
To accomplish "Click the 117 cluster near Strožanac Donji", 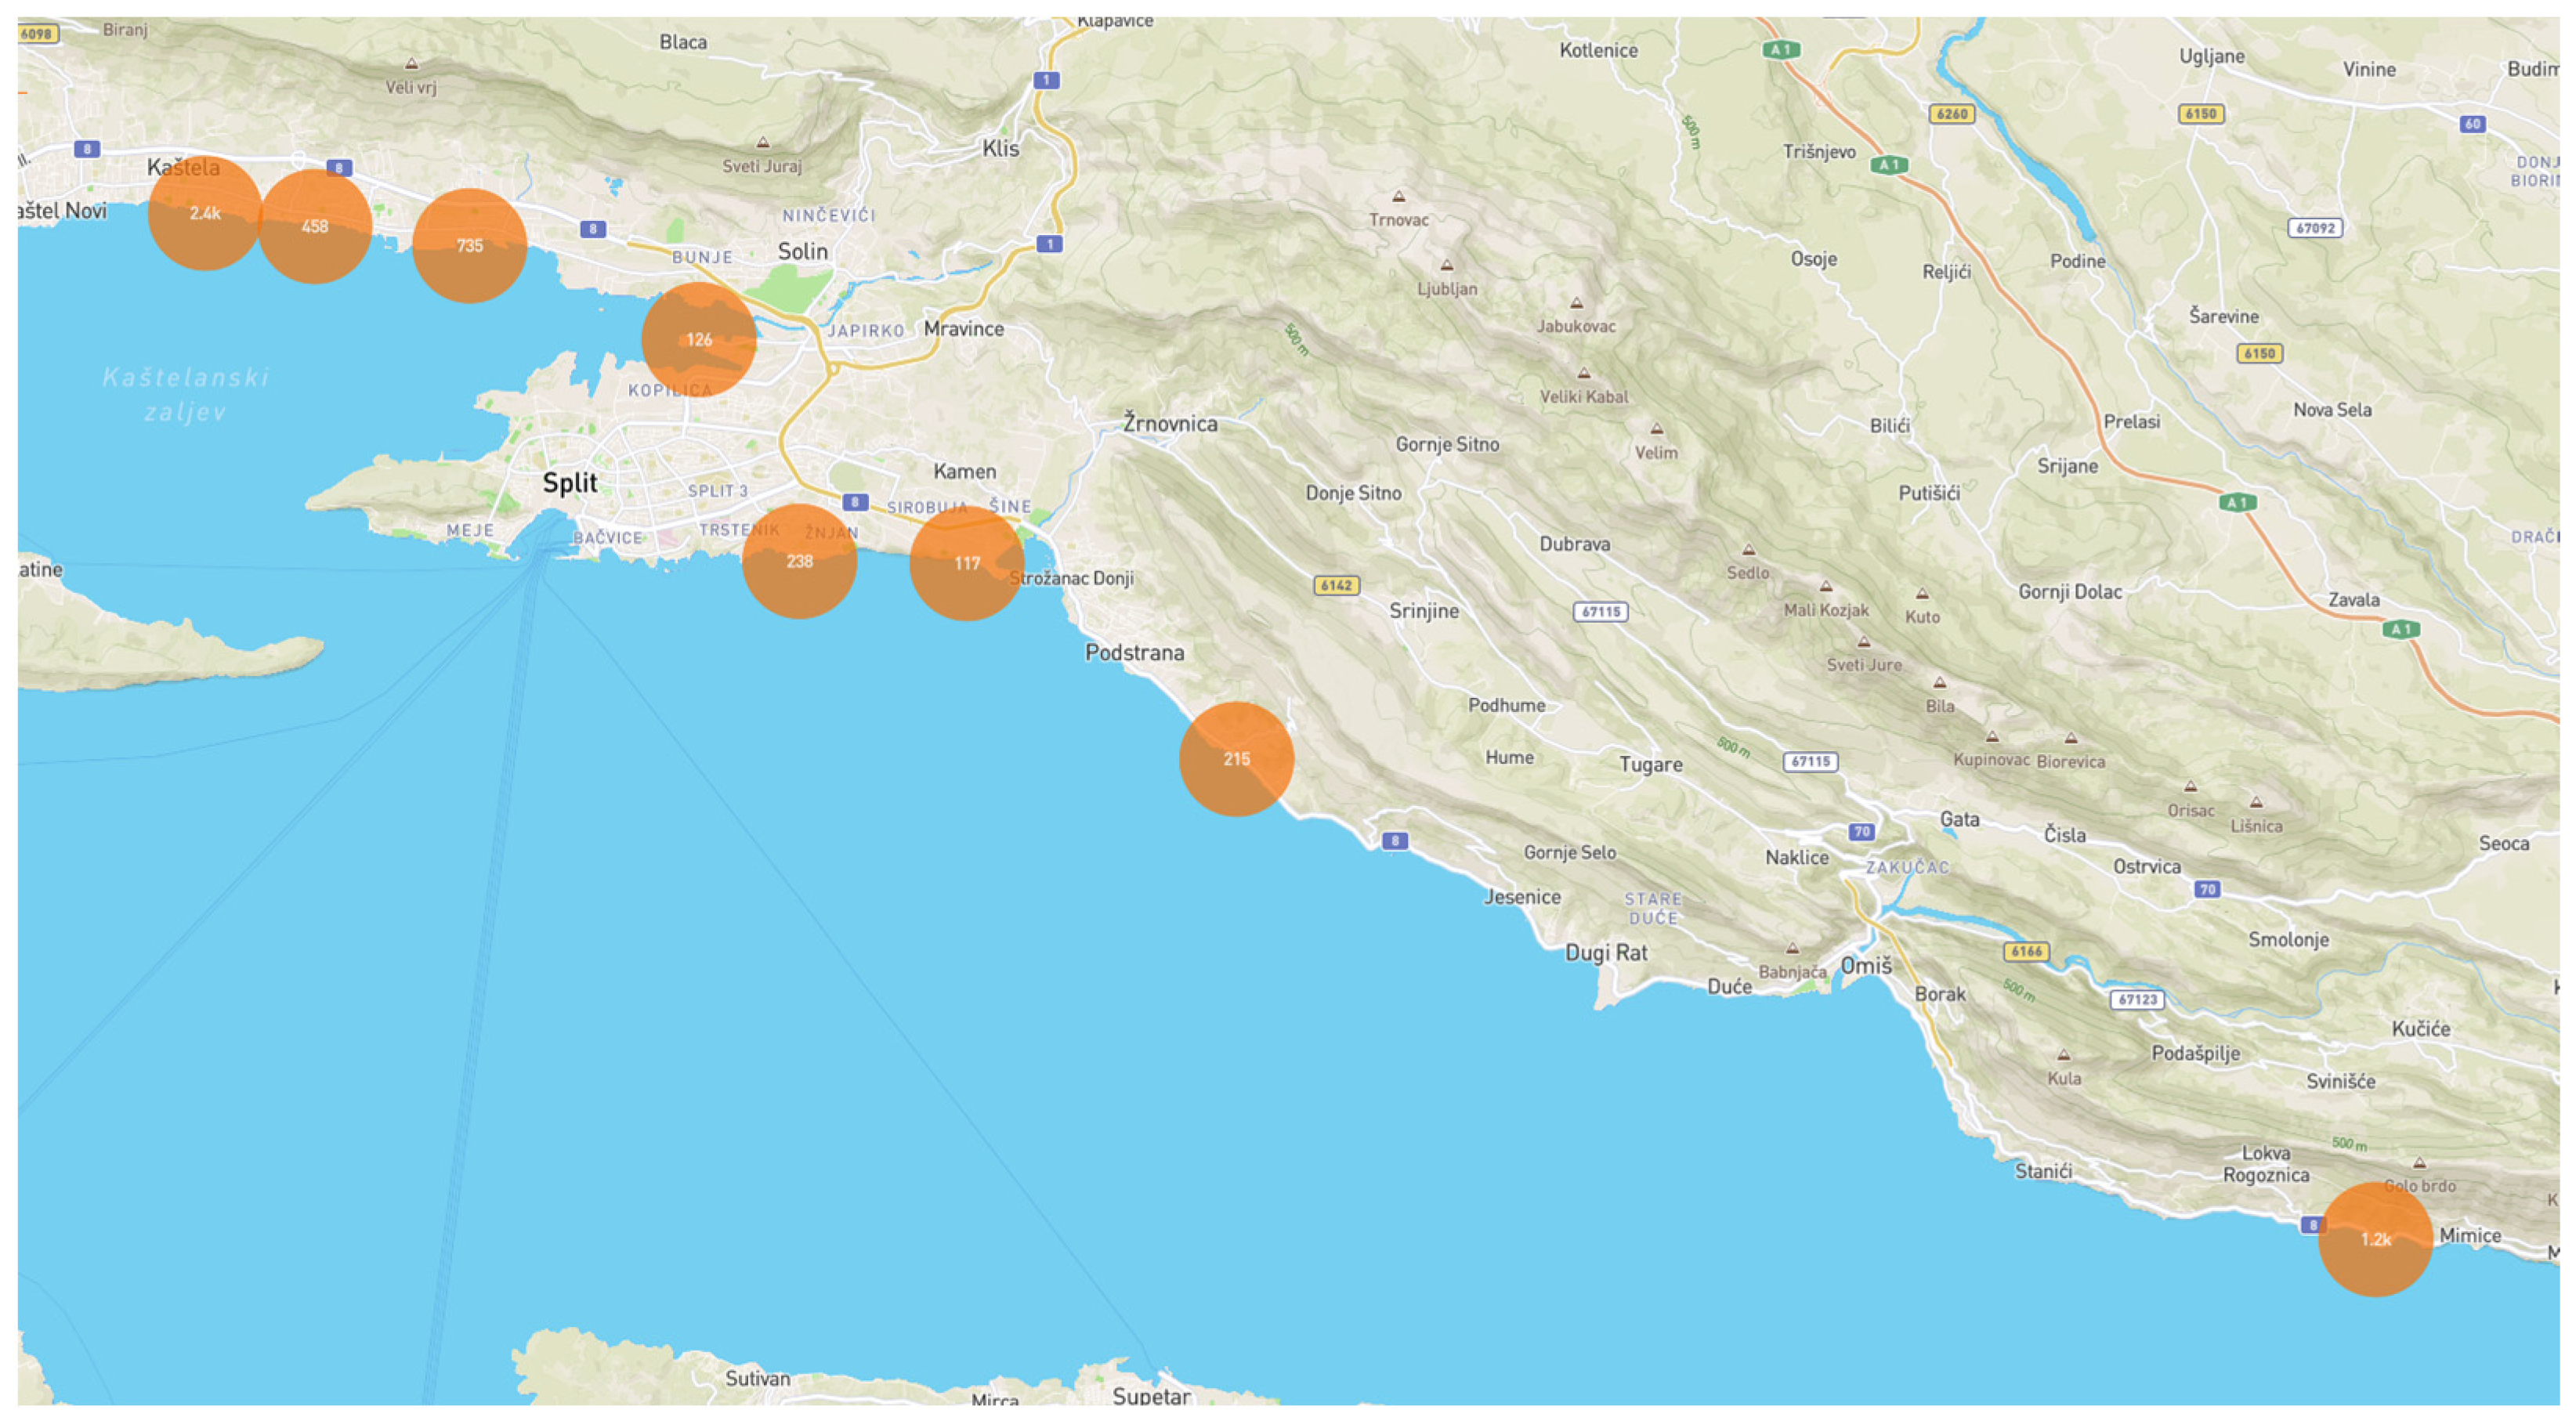I will [966, 563].
